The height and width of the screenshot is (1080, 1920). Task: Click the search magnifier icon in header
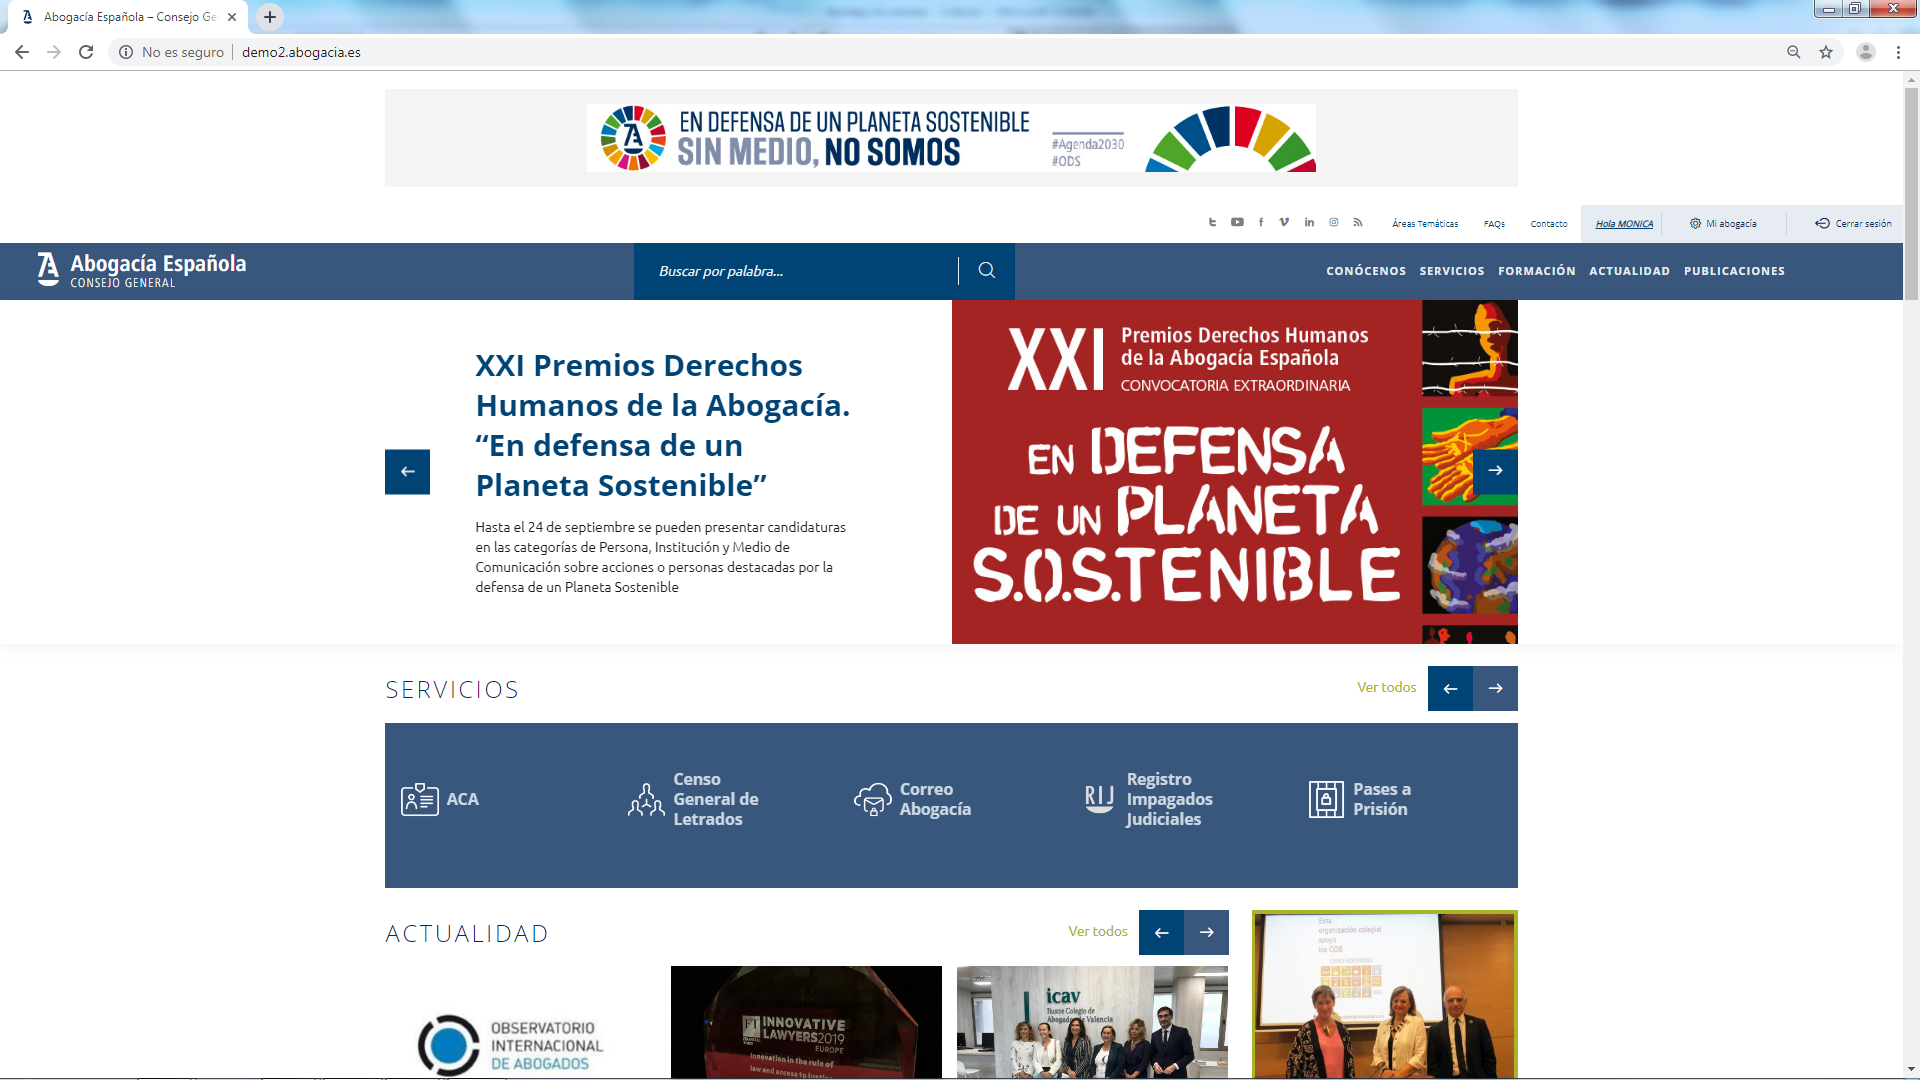click(986, 270)
